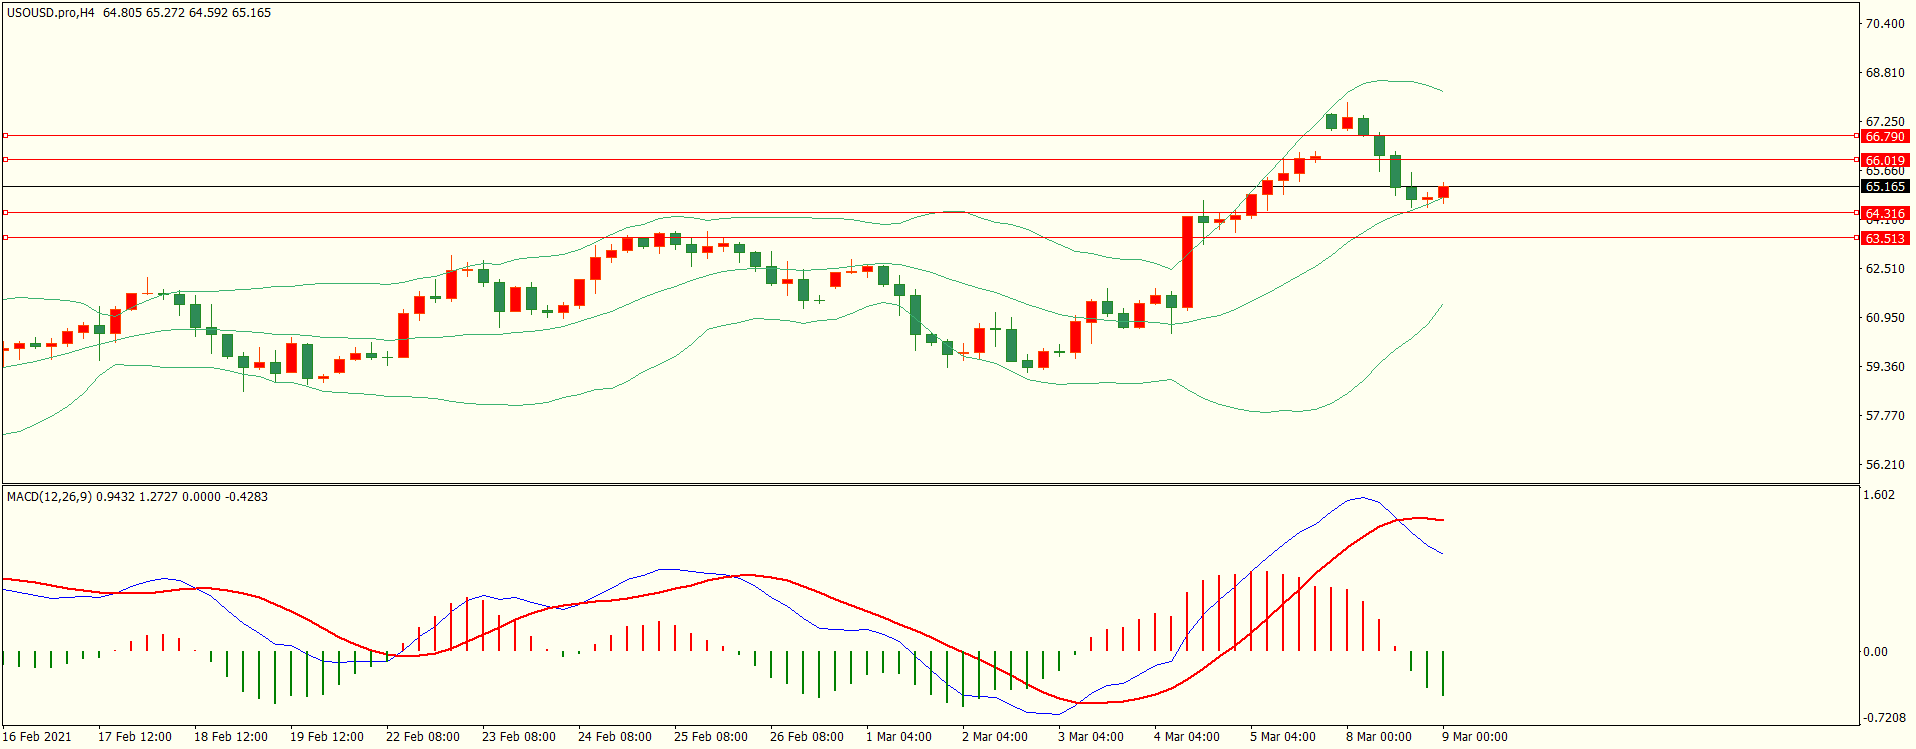Click the -0.7208 MACD scale label
This screenshot has width=1916, height=749.
pyautogui.click(x=1882, y=718)
